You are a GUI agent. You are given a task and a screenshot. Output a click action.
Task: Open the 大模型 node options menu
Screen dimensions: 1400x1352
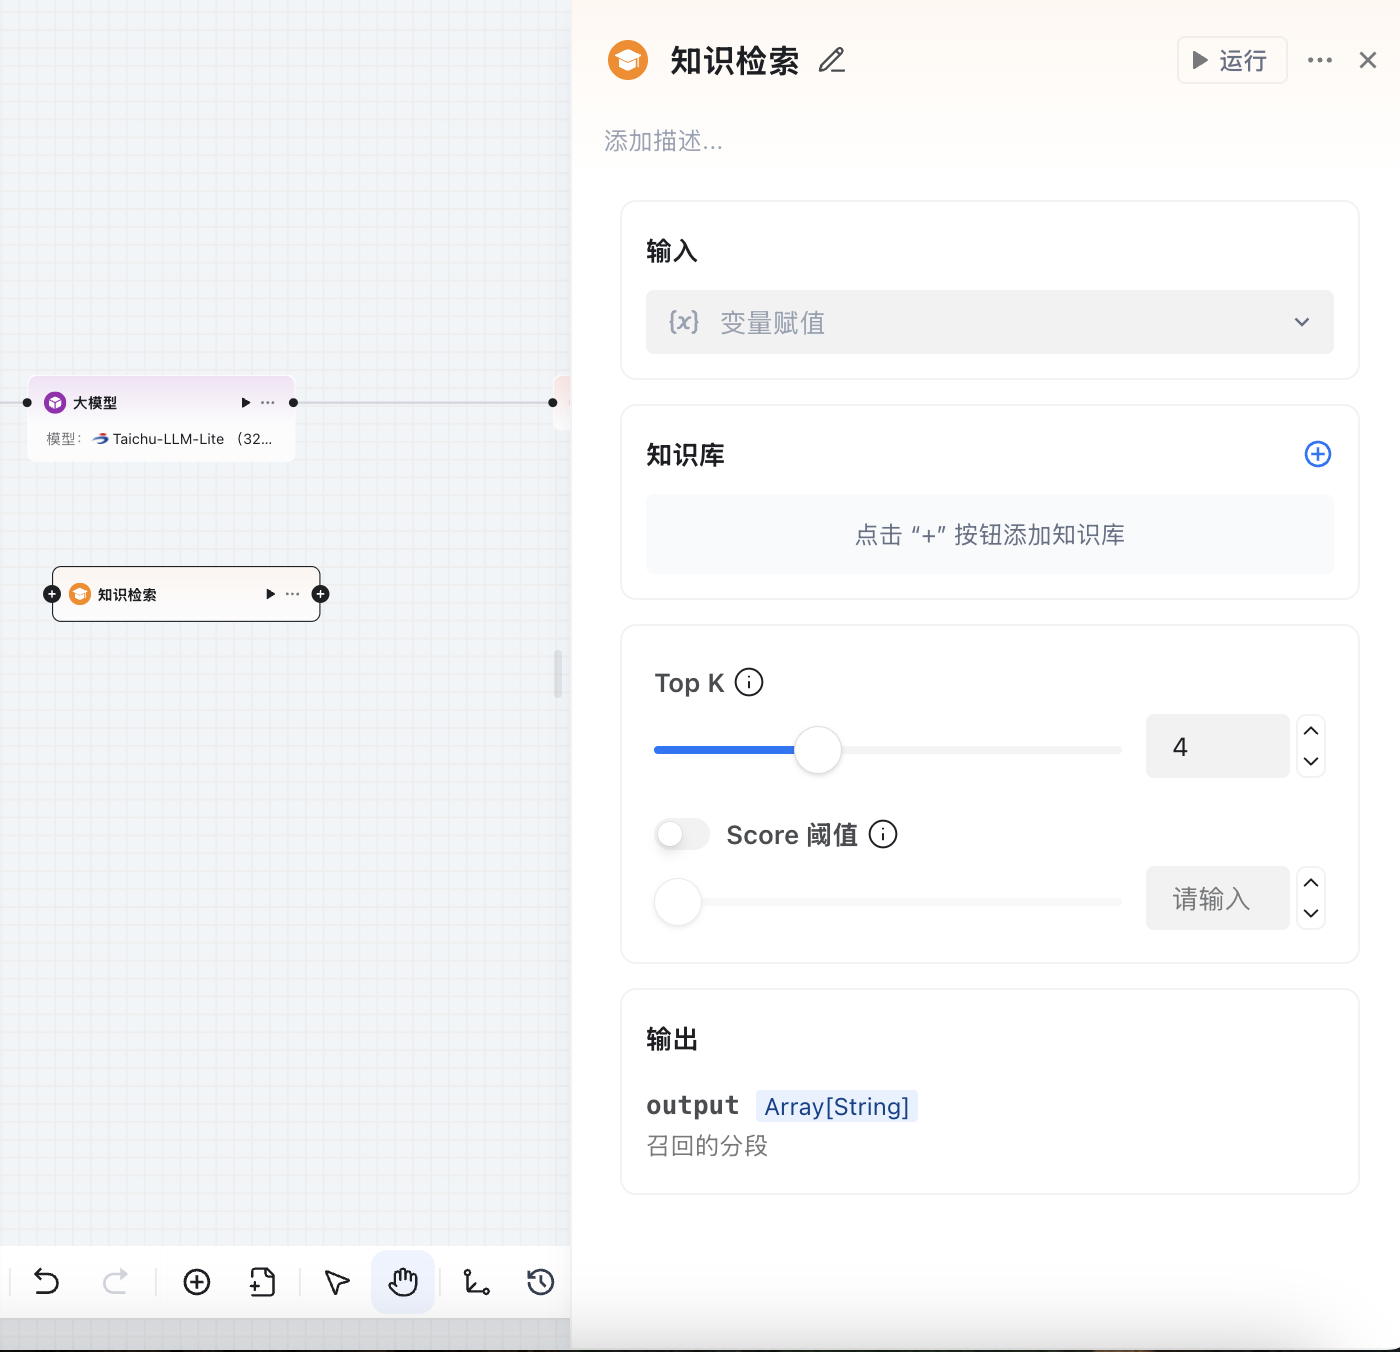click(267, 402)
